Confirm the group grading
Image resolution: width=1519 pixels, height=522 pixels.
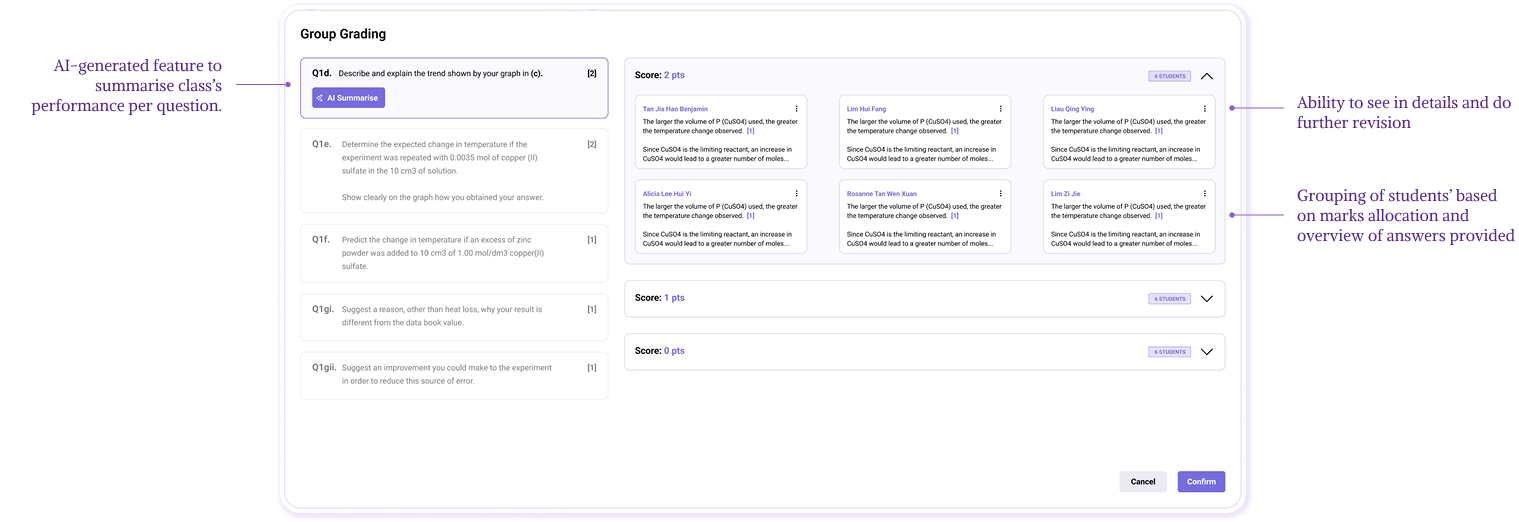[1200, 482]
